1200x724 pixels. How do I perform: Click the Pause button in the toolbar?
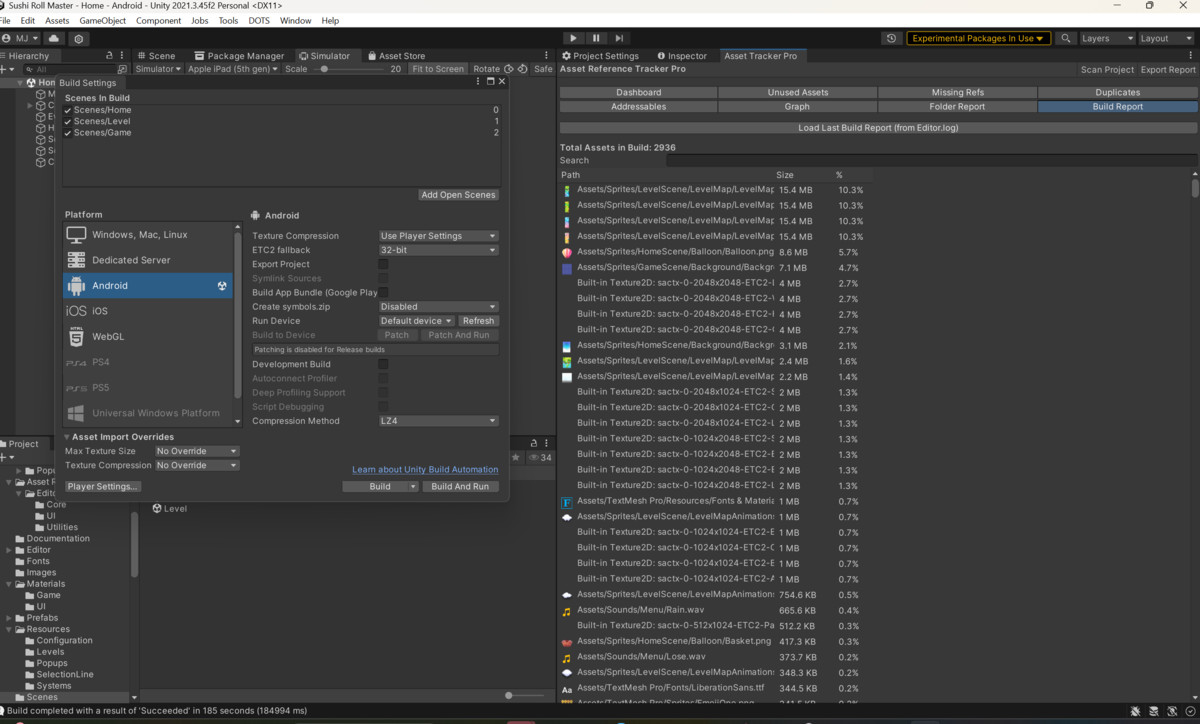click(x=595, y=38)
